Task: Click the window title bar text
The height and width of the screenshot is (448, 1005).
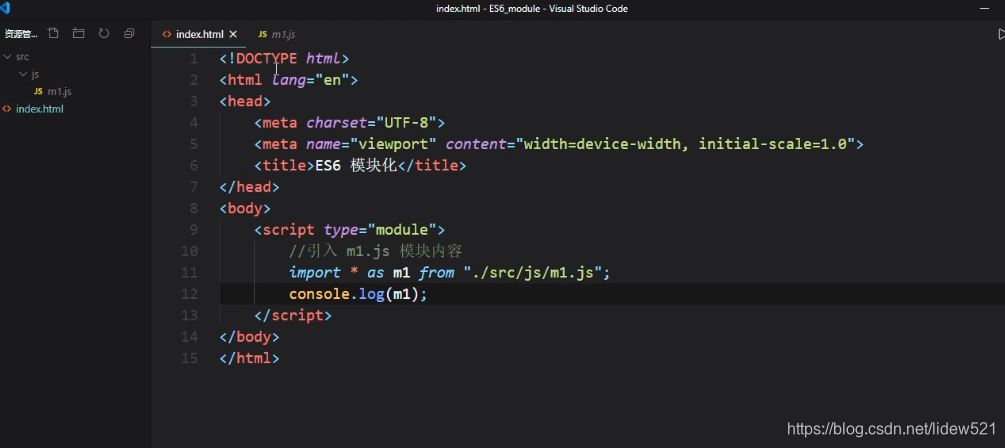Action: pyautogui.click(x=532, y=8)
